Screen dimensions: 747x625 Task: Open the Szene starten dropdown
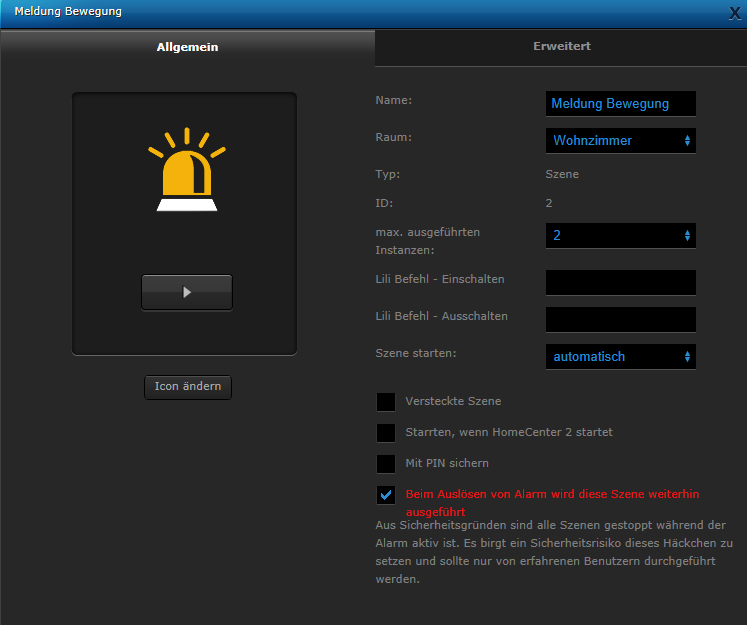(x=620, y=357)
